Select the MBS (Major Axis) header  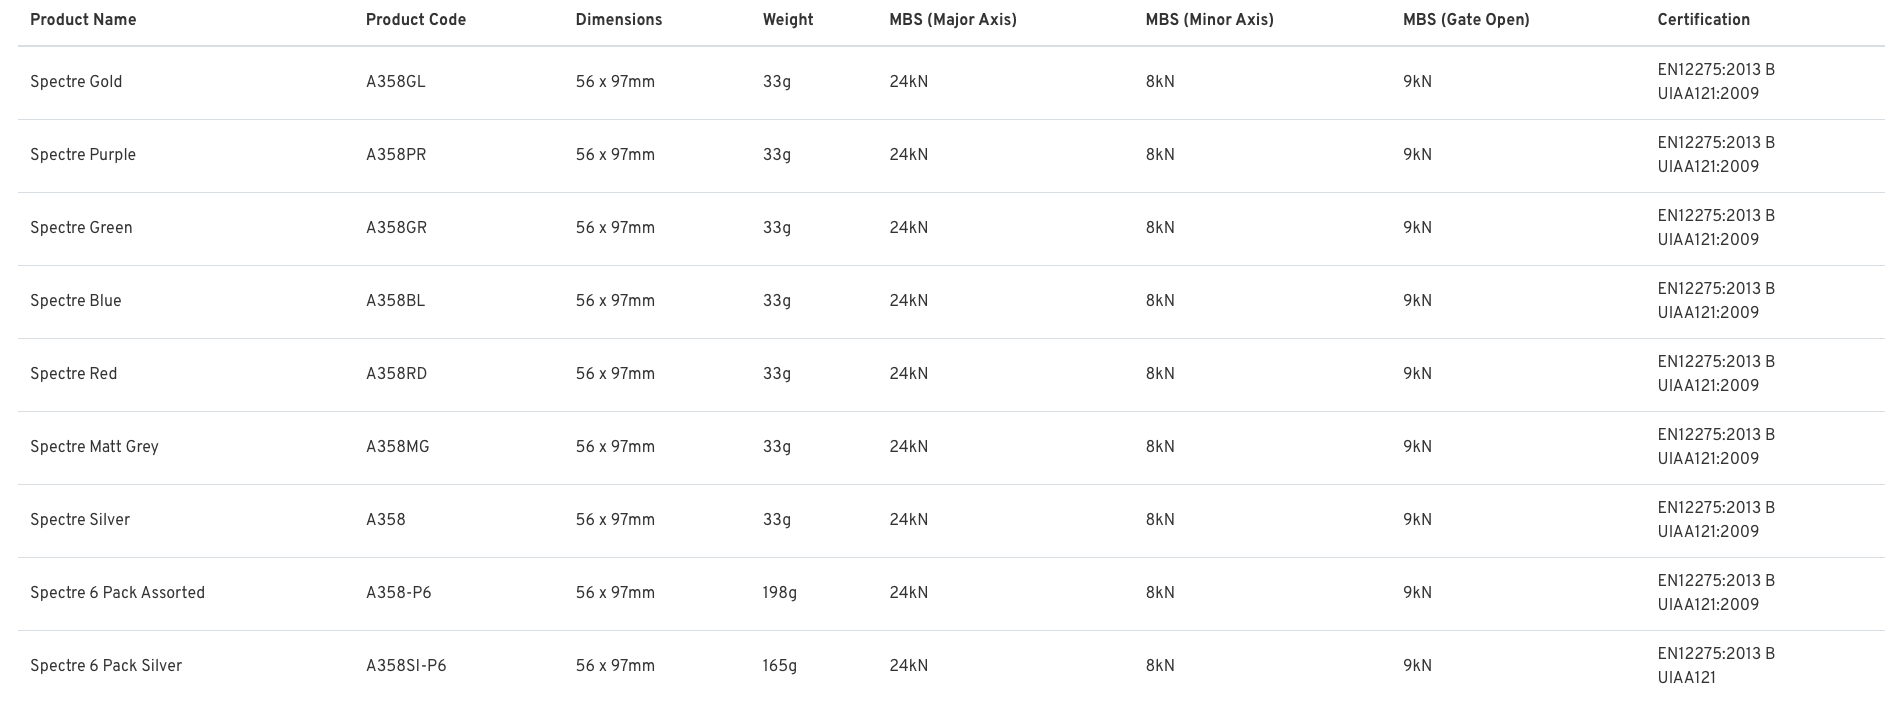[x=953, y=20]
